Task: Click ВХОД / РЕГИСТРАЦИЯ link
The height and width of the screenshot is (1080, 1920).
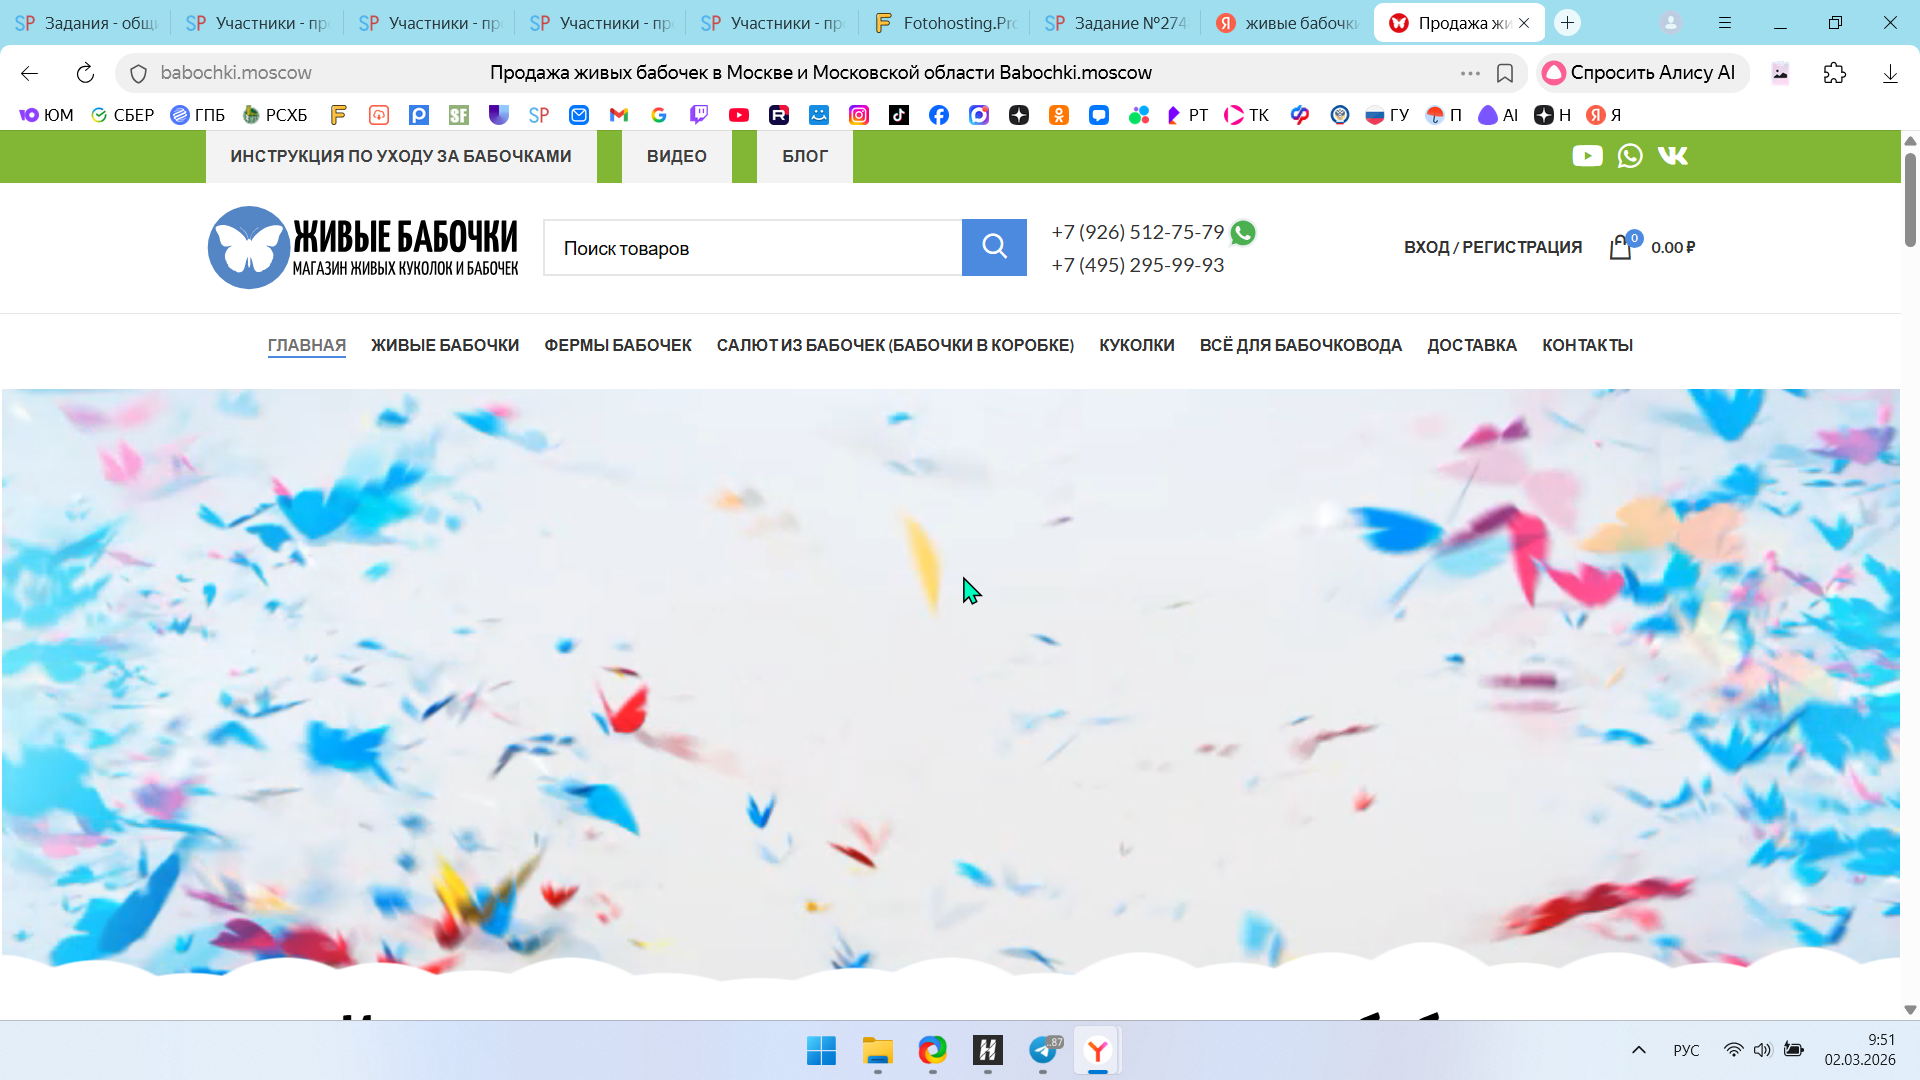Action: [1492, 247]
